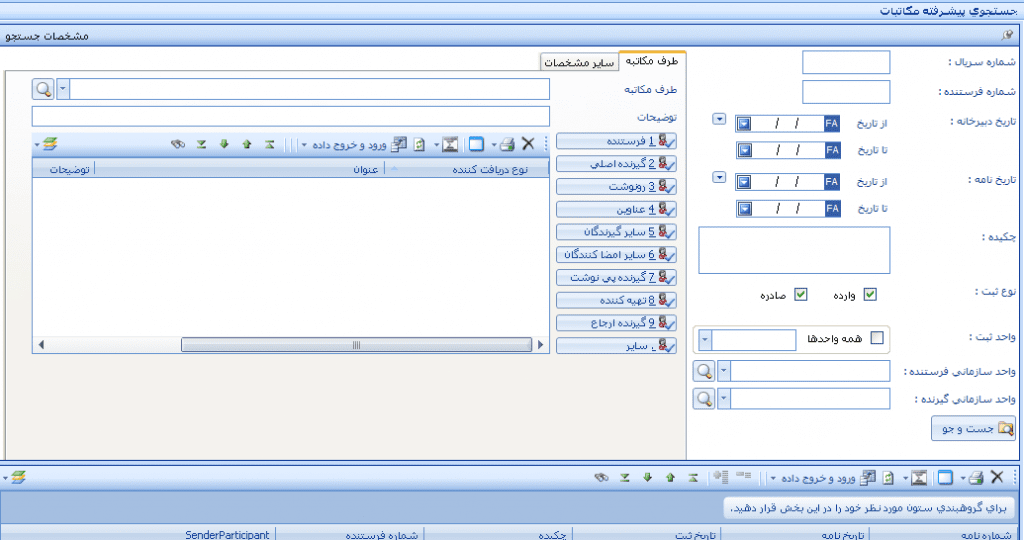This screenshot has width=1024, height=540.
Task: Enable the همه واحدها checkbox
Action: tap(878, 338)
